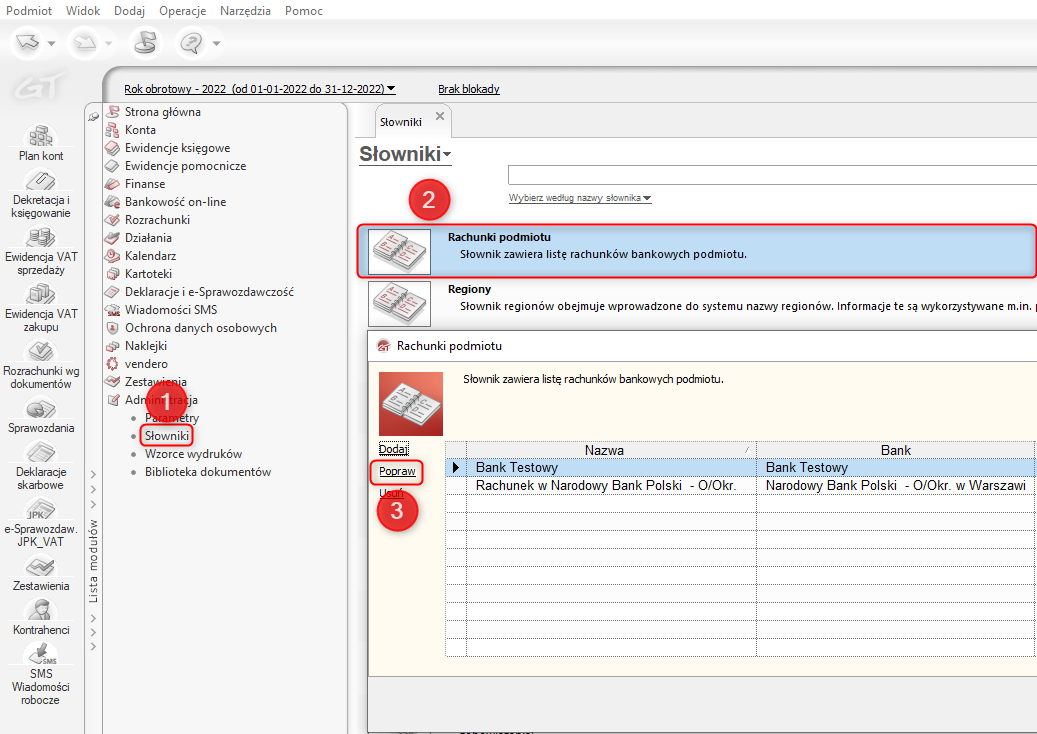Open the Plan kont module icon

[x=41, y=138]
